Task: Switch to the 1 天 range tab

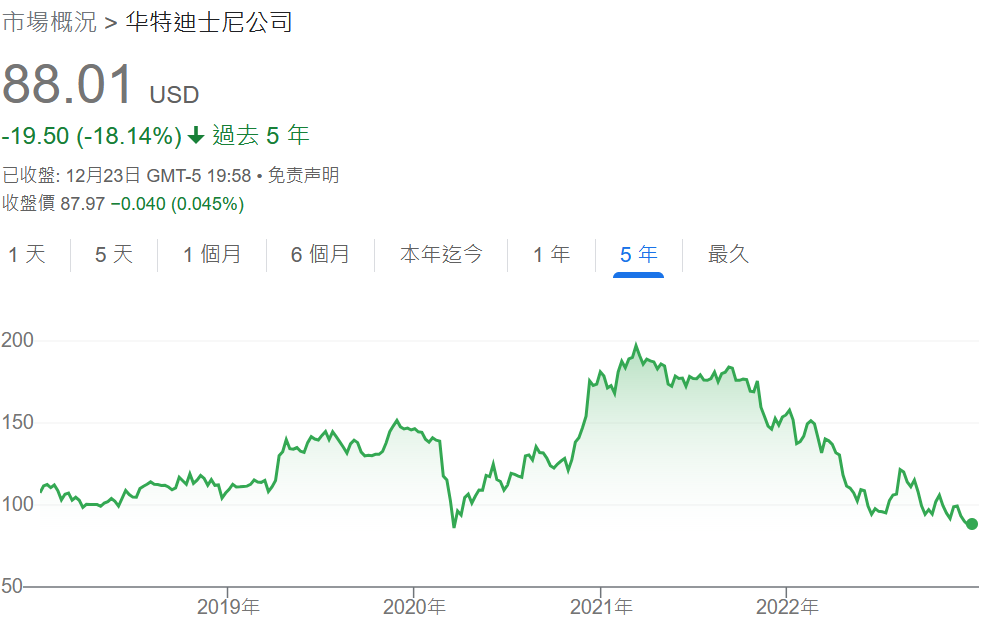Action: (x=27, y=254)
